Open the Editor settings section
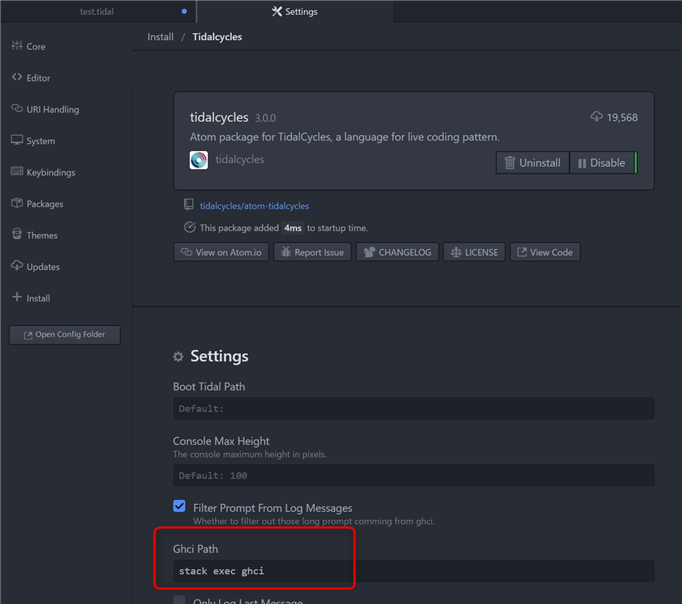682x604 pixels. [31, 78]
